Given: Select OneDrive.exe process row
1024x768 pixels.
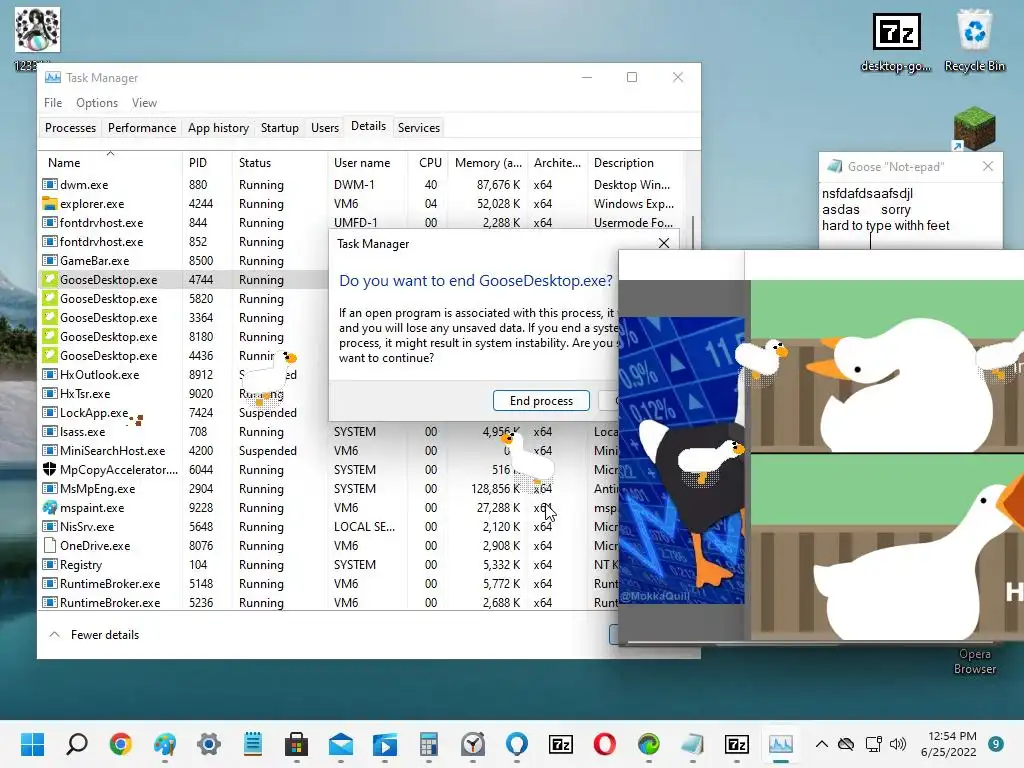Looking at the screenshot, I should (x=328, y=545).
